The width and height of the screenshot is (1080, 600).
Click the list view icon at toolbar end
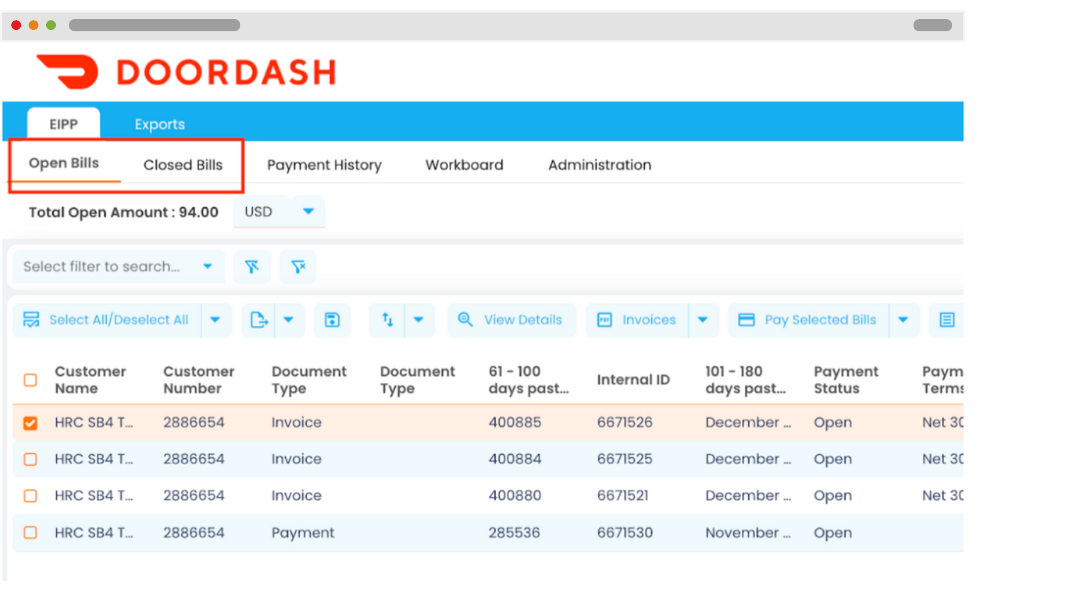[946, 320]
